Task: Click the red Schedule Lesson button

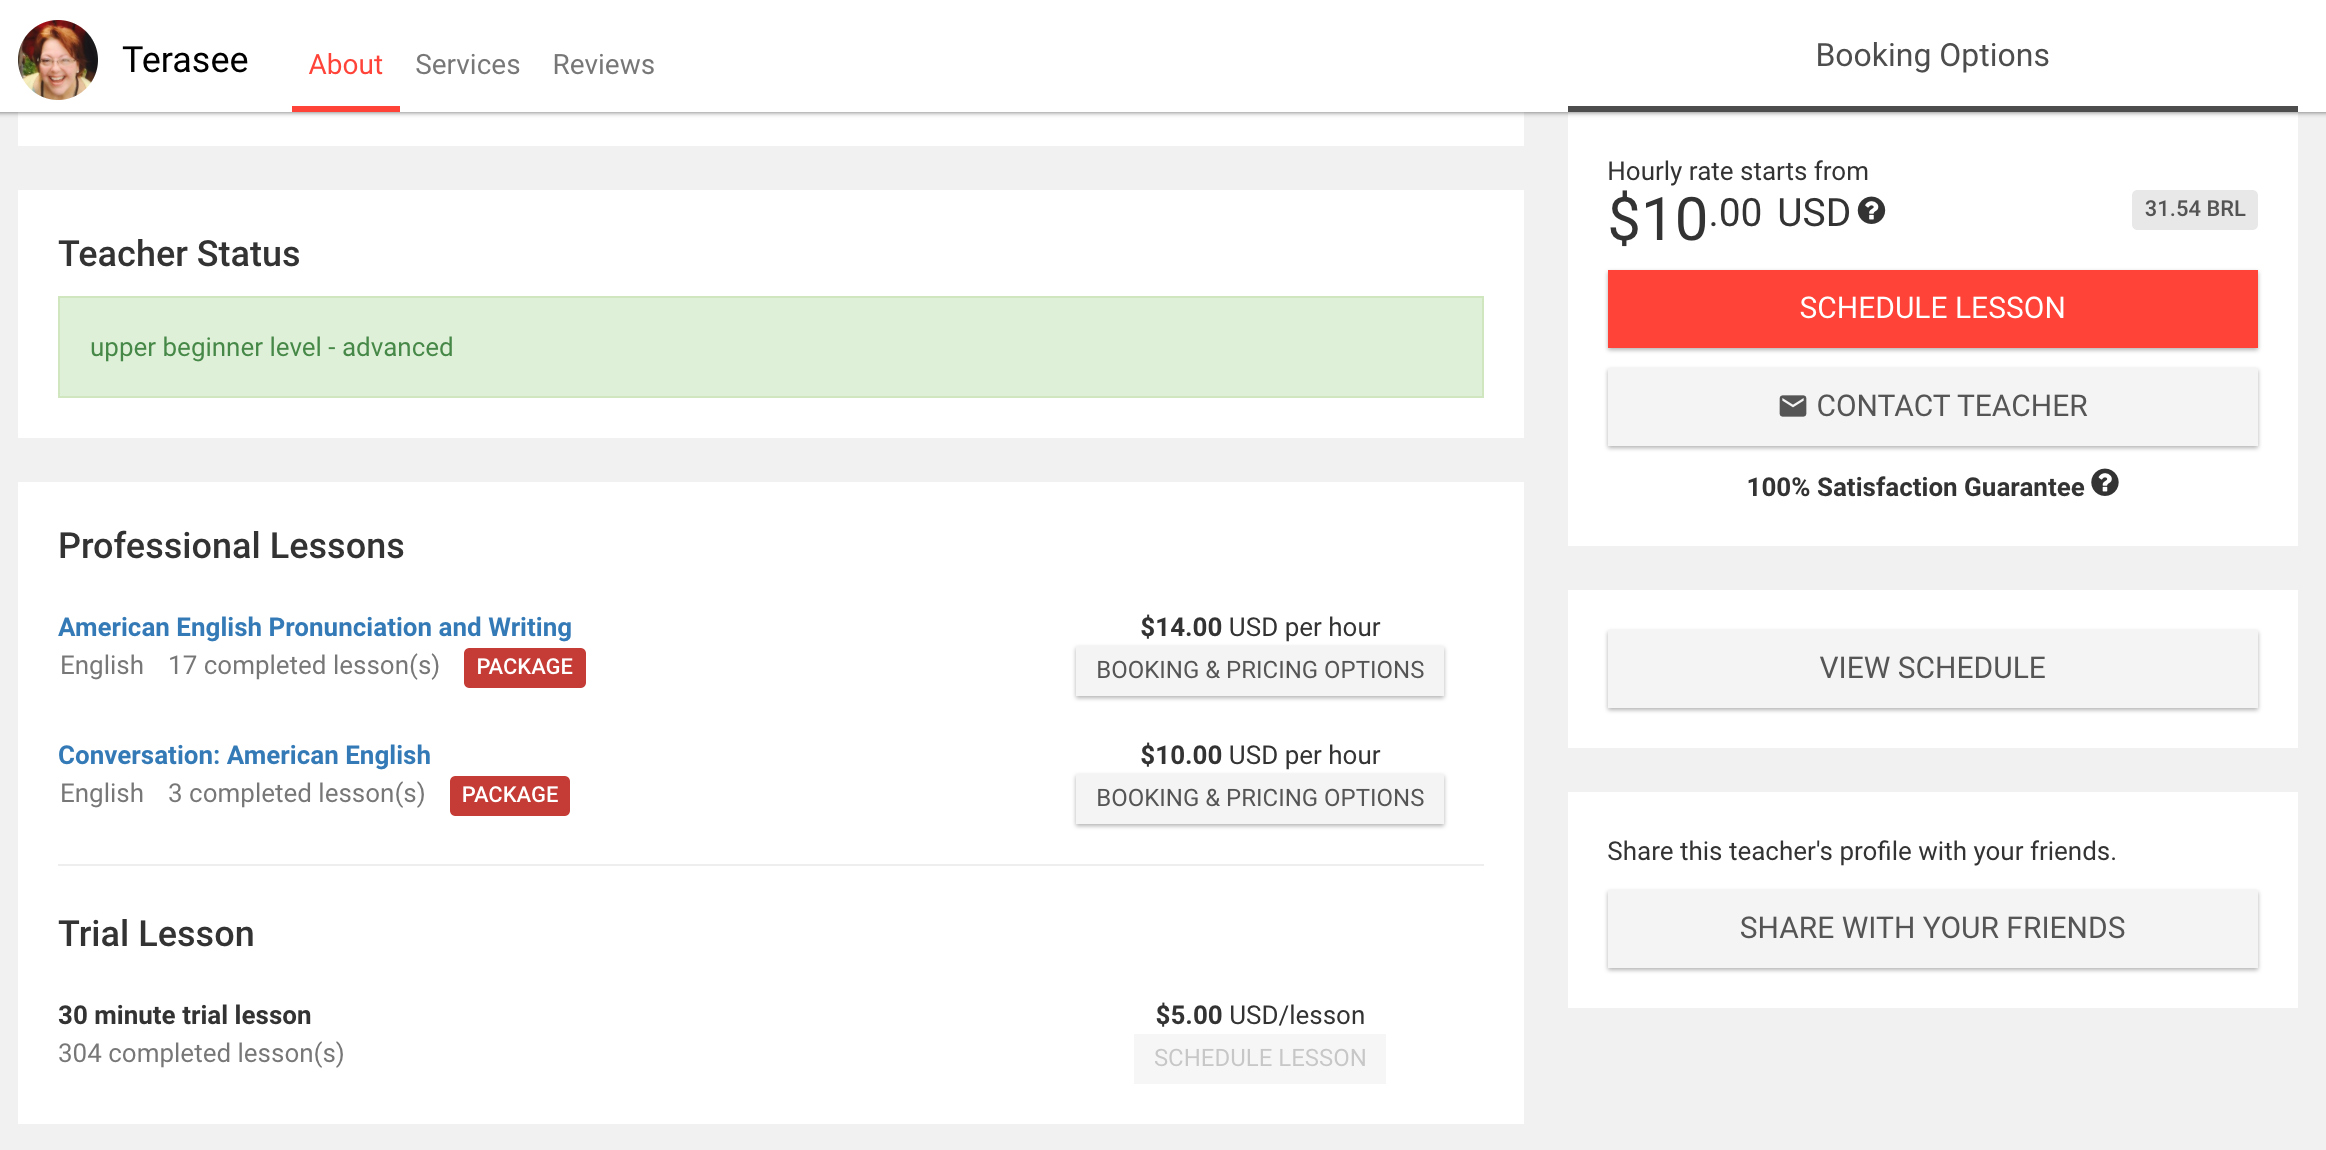Action: tap(1932, 309)
